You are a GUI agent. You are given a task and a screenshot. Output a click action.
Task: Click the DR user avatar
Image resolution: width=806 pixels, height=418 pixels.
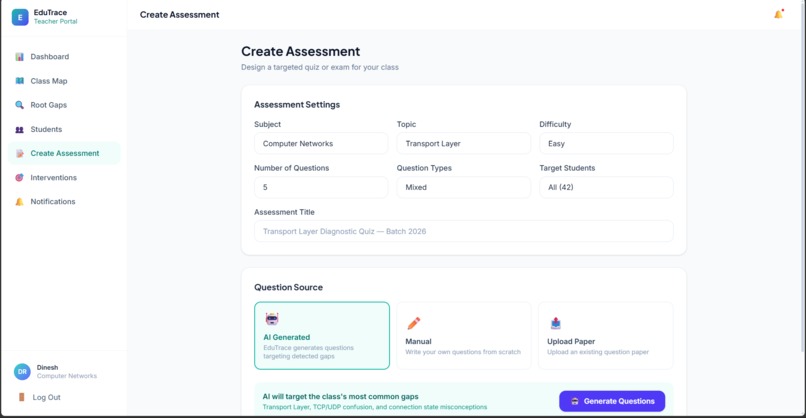22,371
